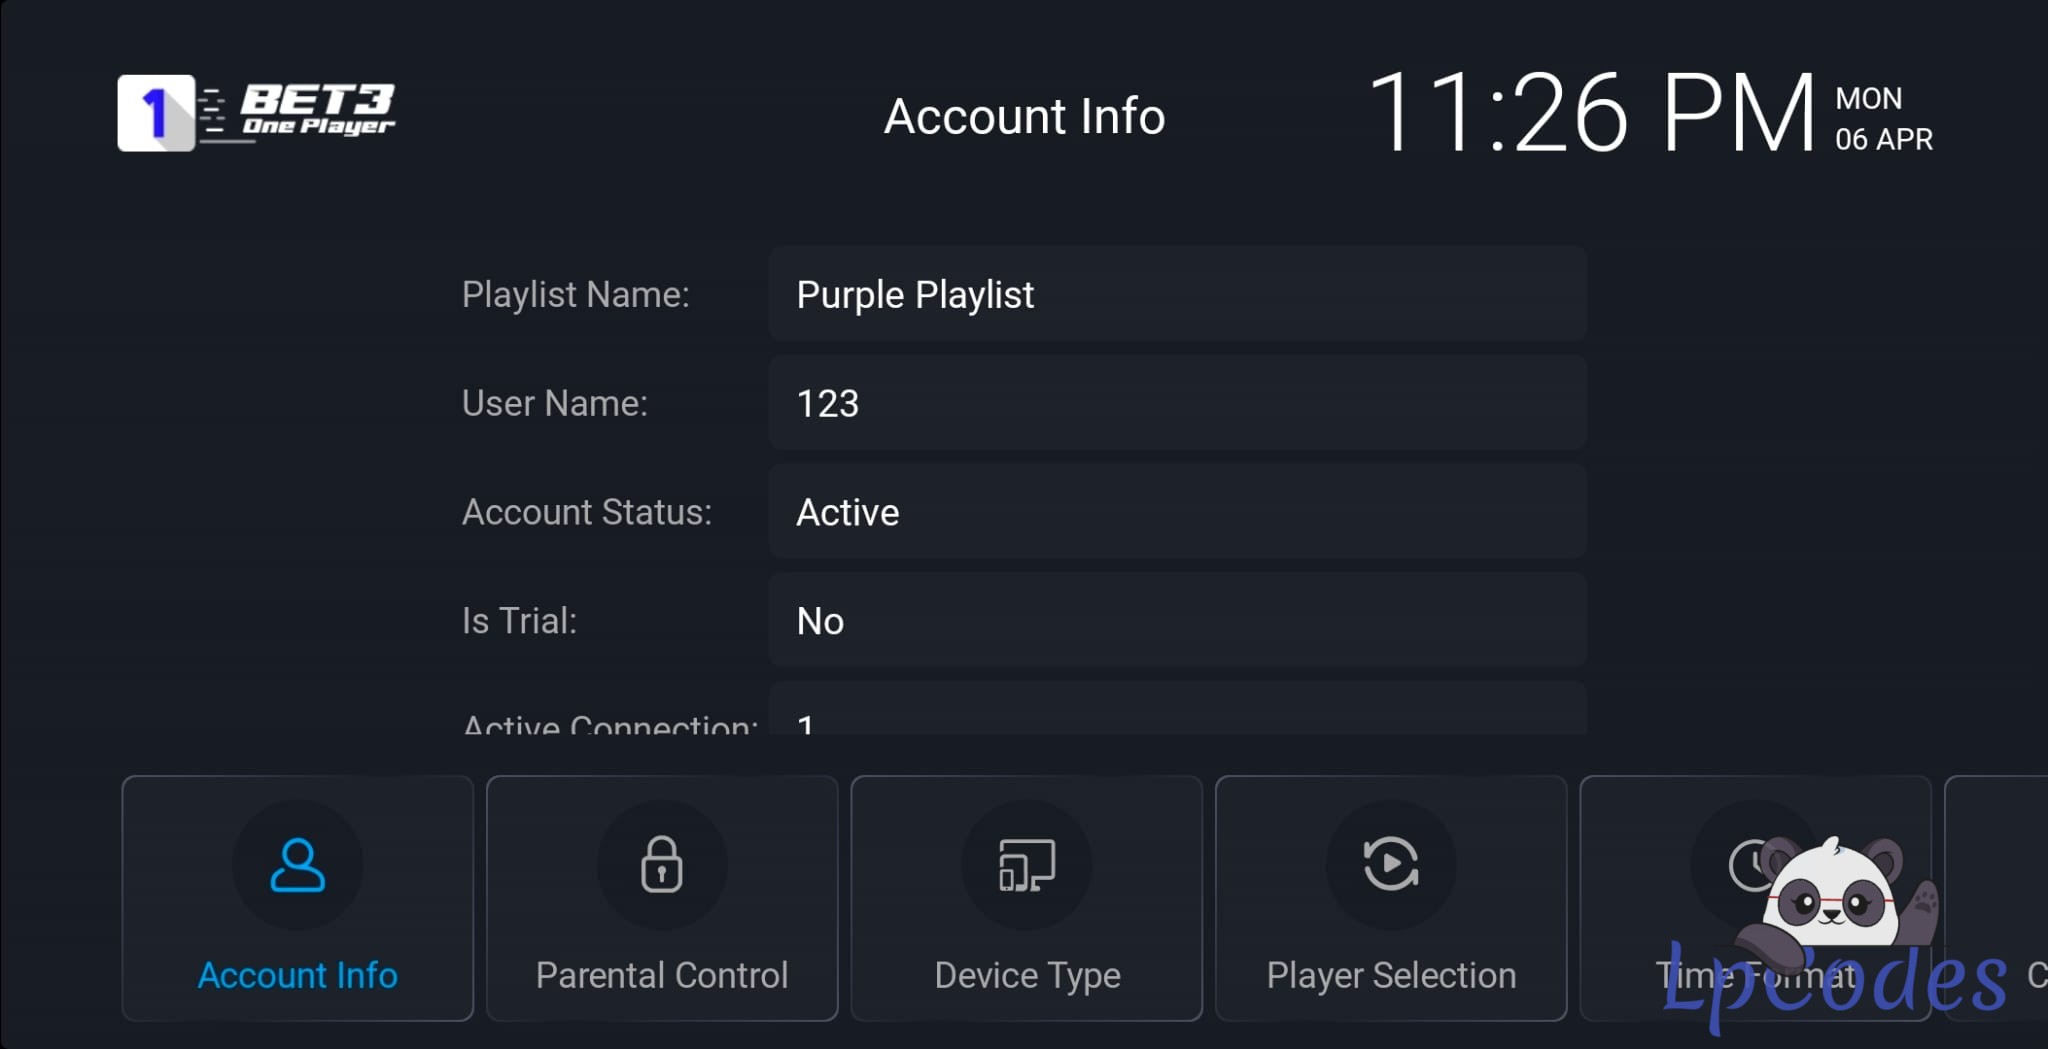Click the Device Type text label
This screenshot has height=1049, width=2048.
pyautogui.click(x=1026, y=975)
